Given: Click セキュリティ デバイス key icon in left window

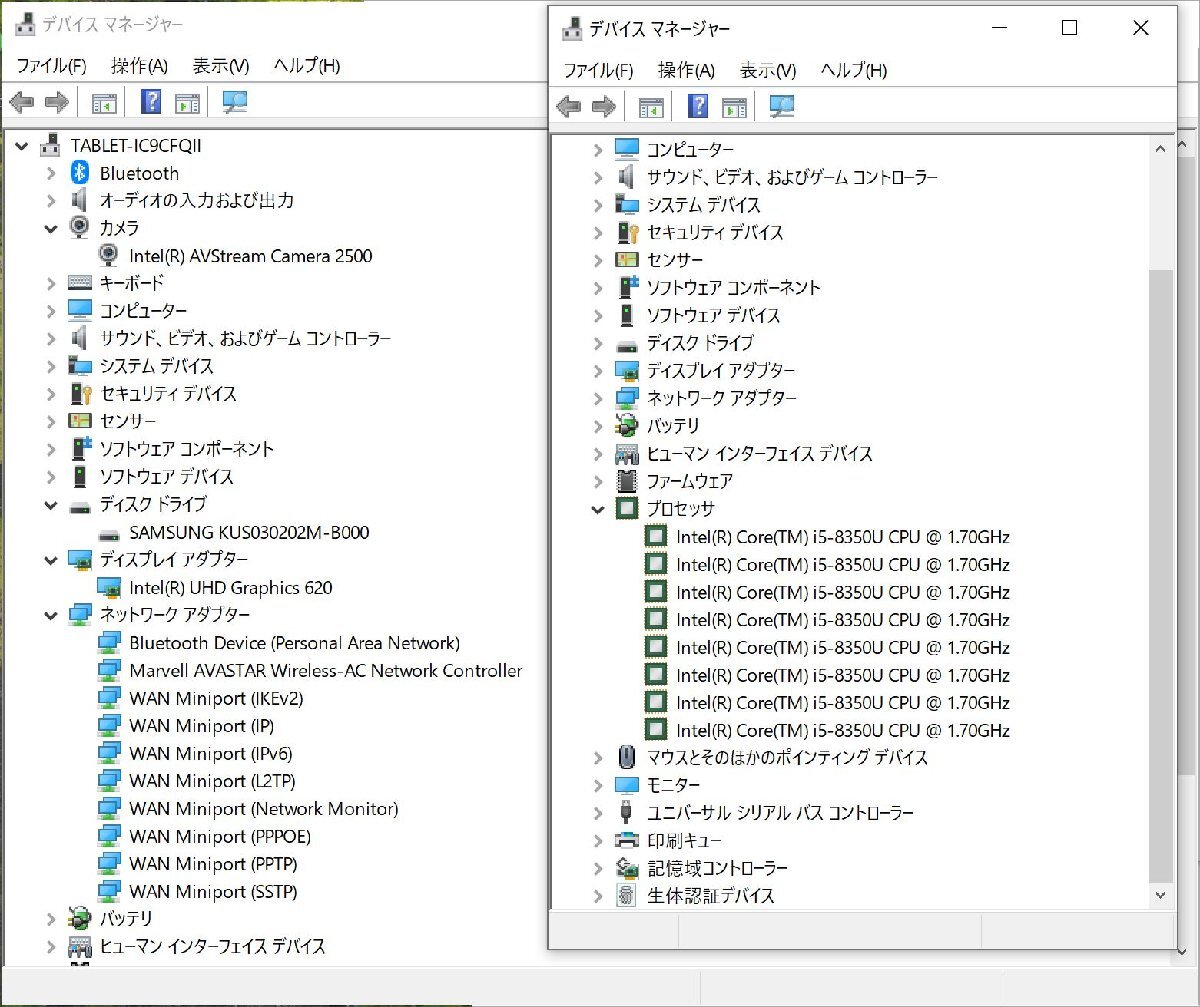Looking at the screenshot, I should (80, 394).
